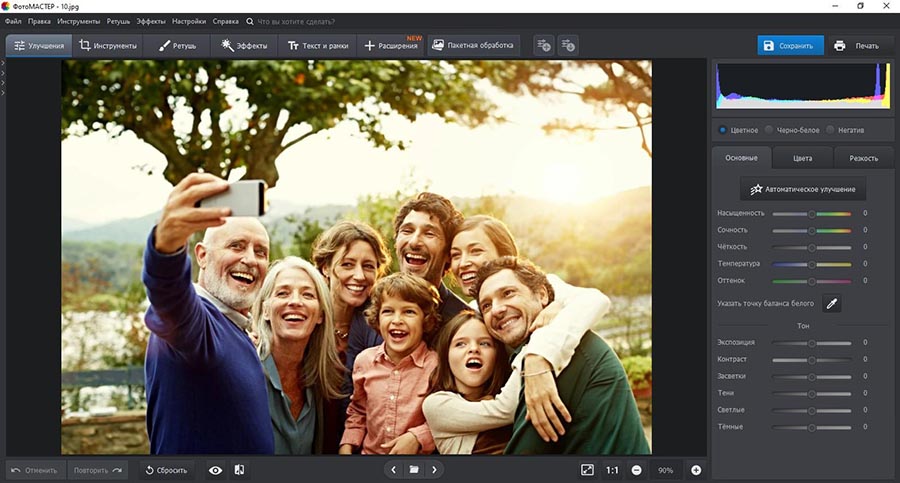Zoom out with the minus icon
This screenshot has height=483, width=900.
[637, 470]
